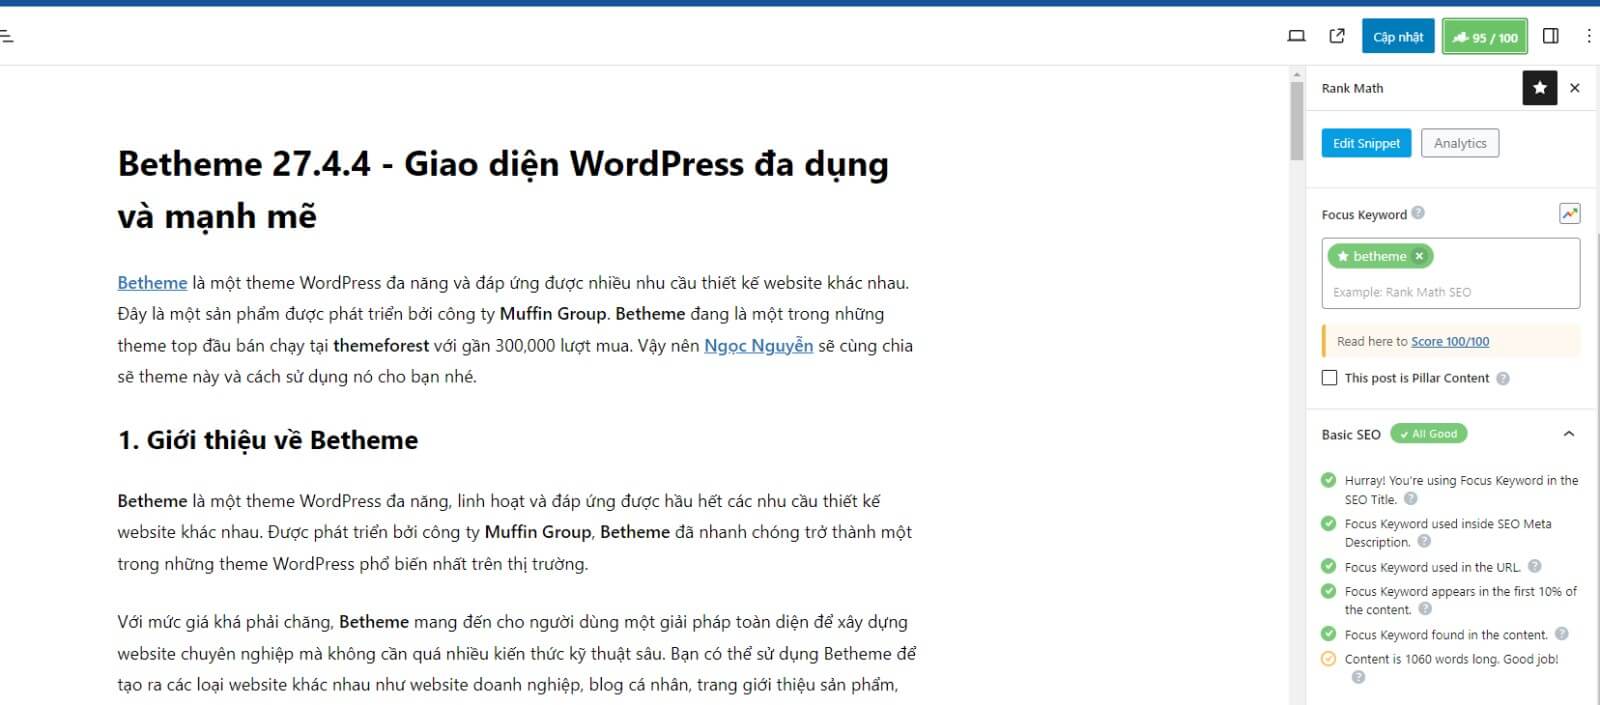Image resolution: width=1600 pixels, height=705 pixels.
Task: Select the betheme focus keyword tag
Action: (x=1380, y=256)
